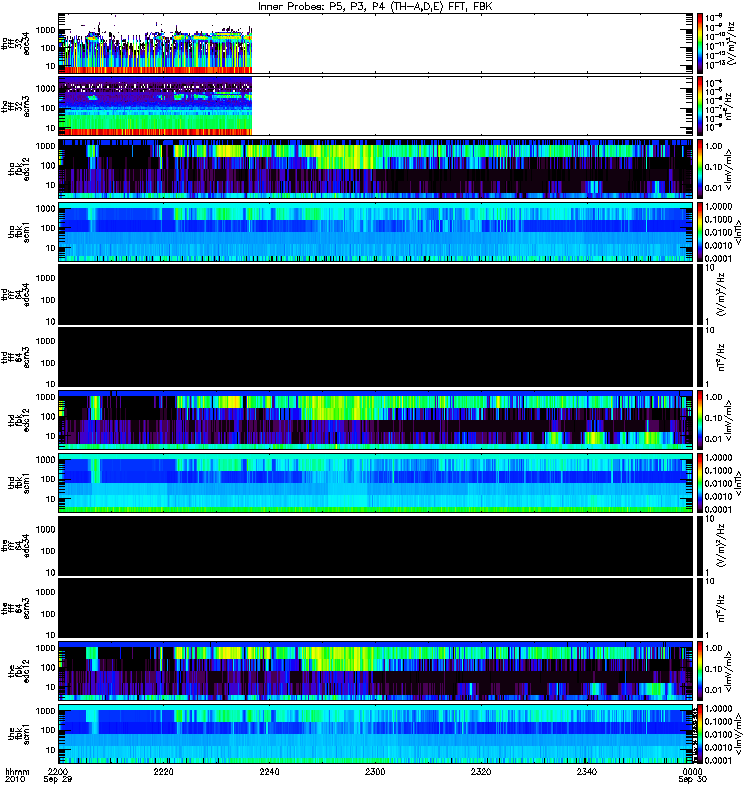Screen dimensions: 750x800
Task: Click the tha fff edc34 color scale bar
Action: click(699, 43)
